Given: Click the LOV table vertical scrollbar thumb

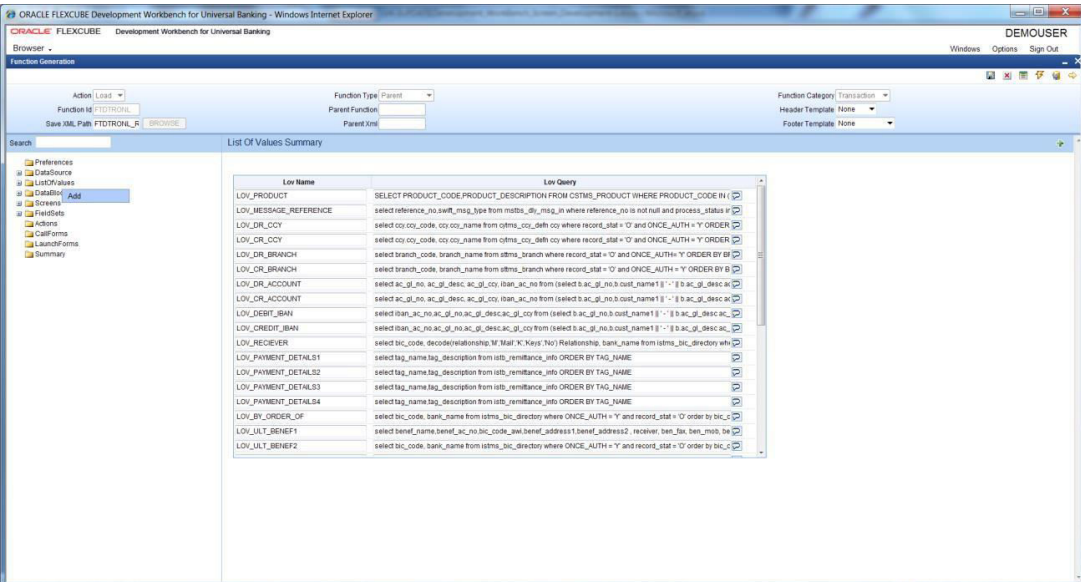Looking at the screenshot, I should 761,255.
